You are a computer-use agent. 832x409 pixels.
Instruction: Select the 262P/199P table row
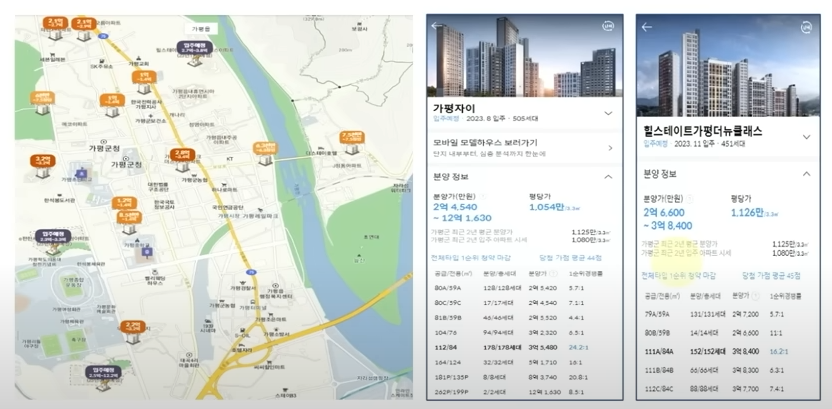[x=524, y=392]
